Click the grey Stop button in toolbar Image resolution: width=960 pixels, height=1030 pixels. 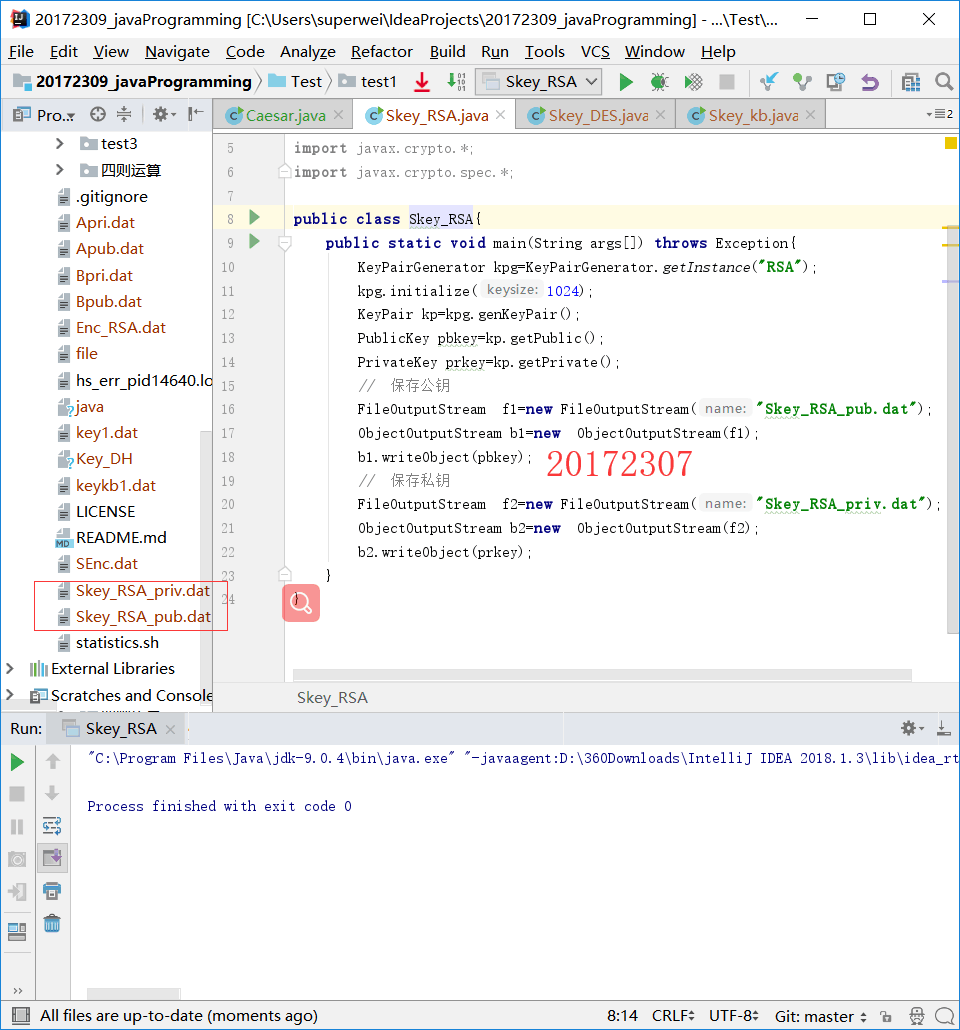point(727,82)
